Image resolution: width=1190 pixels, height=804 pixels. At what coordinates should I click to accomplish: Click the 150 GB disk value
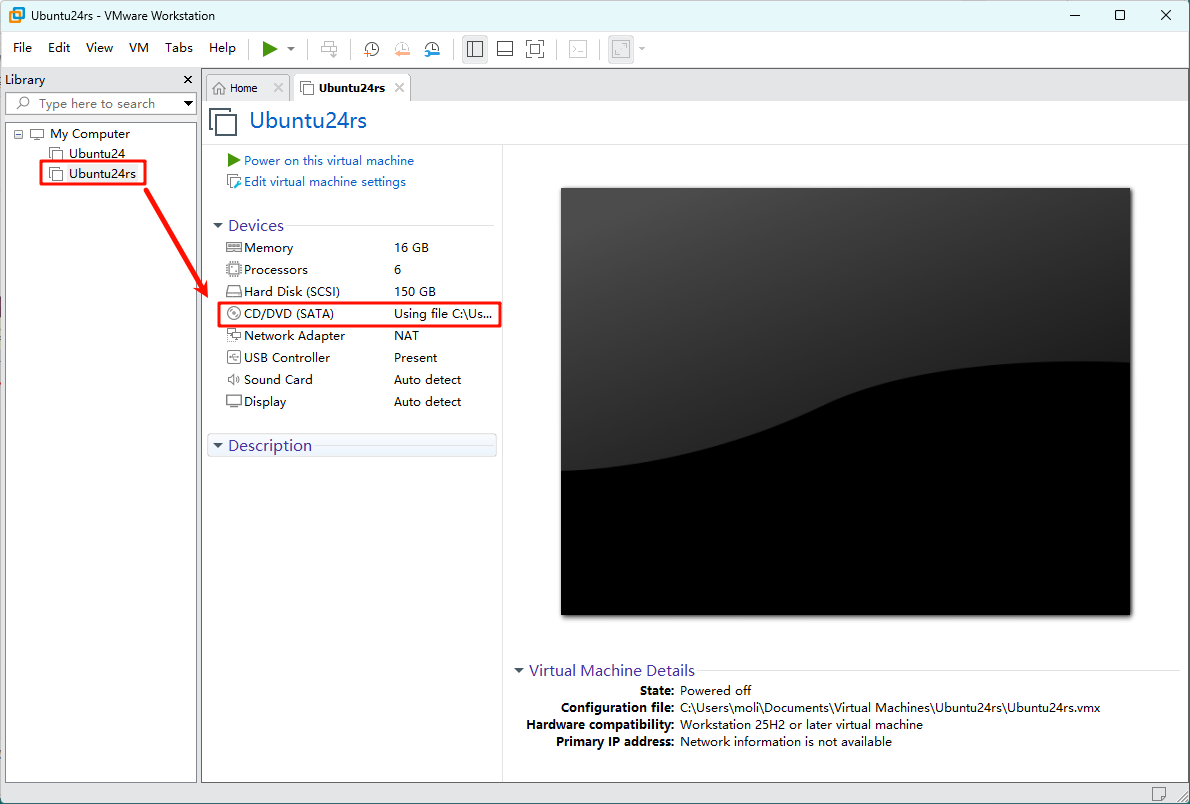pyautogui.click(x=414, y=292)
